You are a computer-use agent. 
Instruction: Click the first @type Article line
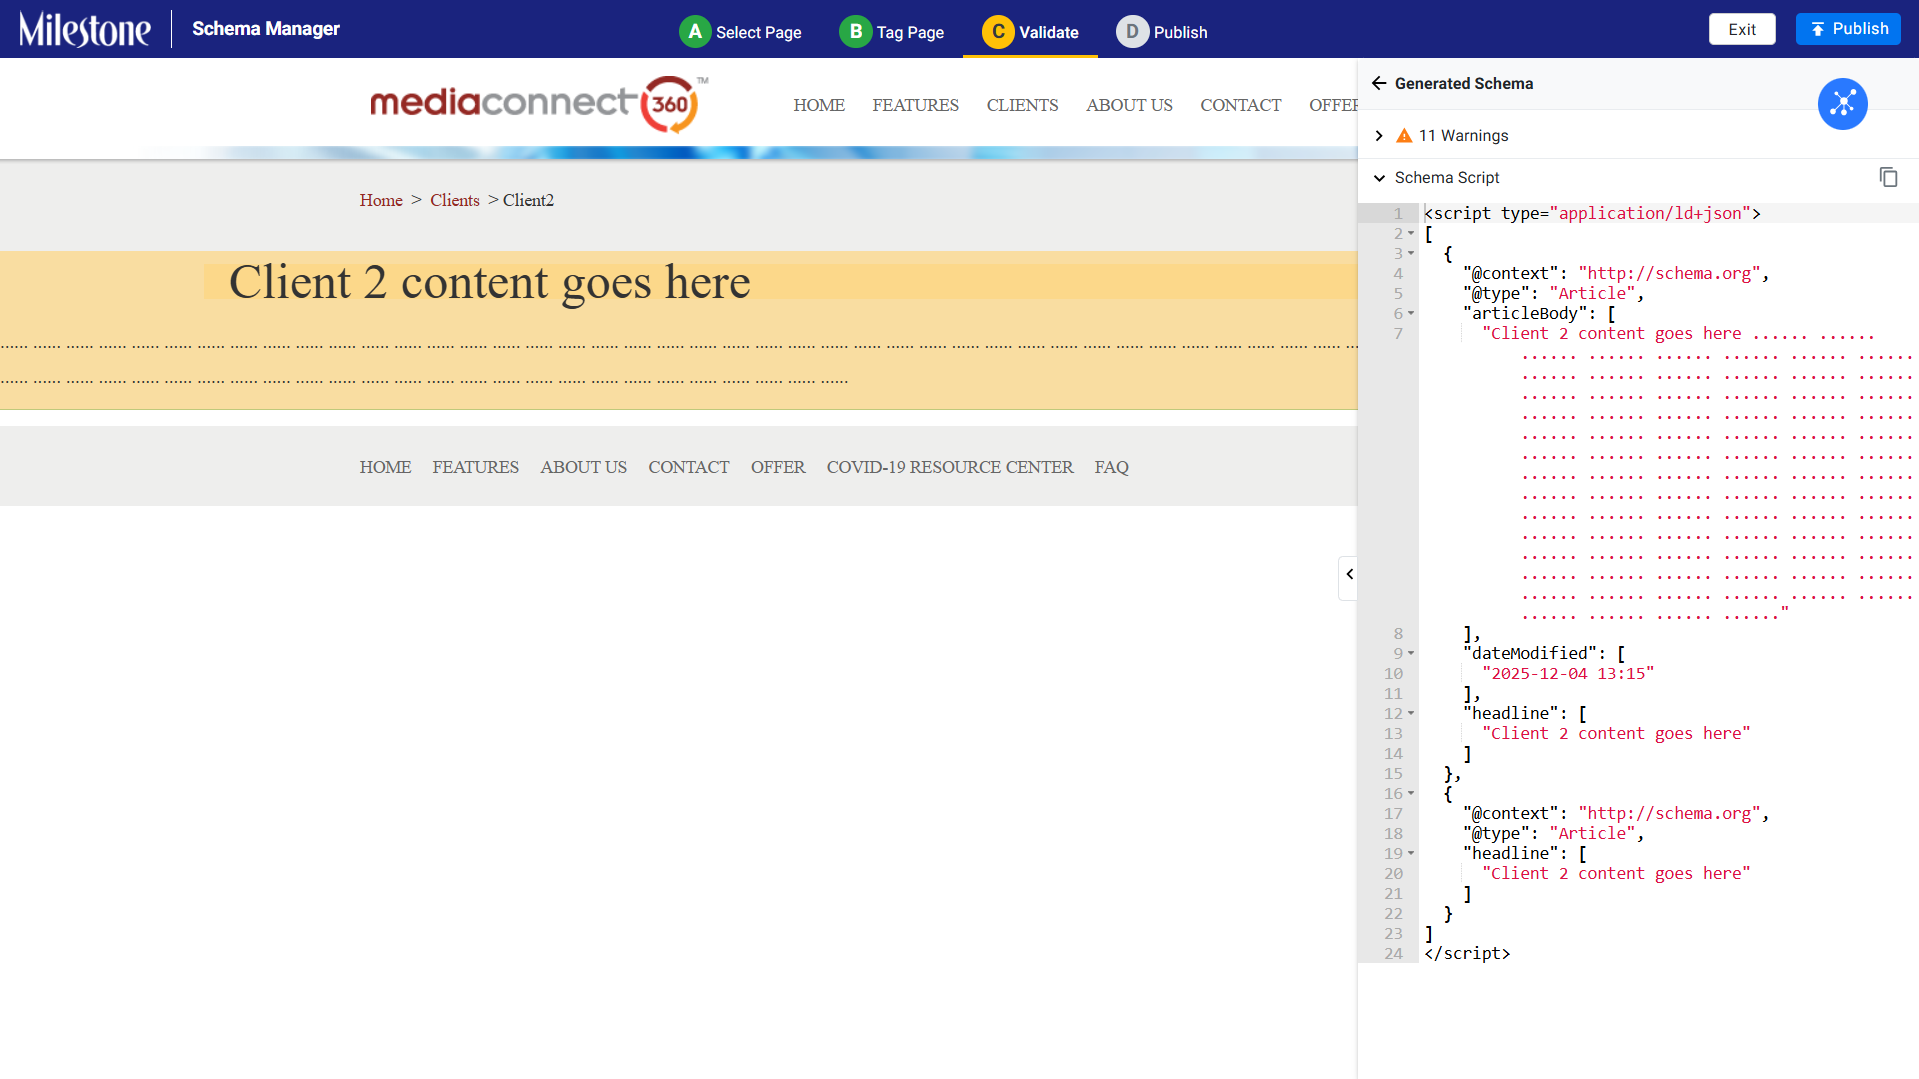click(1553, 294)
